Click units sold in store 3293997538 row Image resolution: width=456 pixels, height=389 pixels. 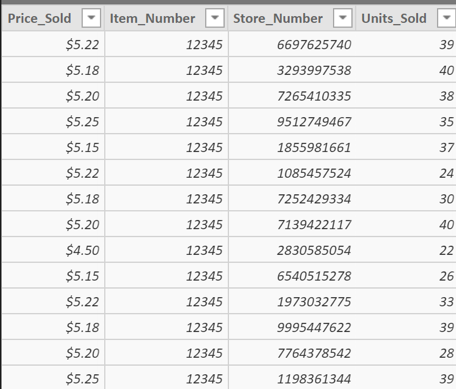[x=406, y=70]
